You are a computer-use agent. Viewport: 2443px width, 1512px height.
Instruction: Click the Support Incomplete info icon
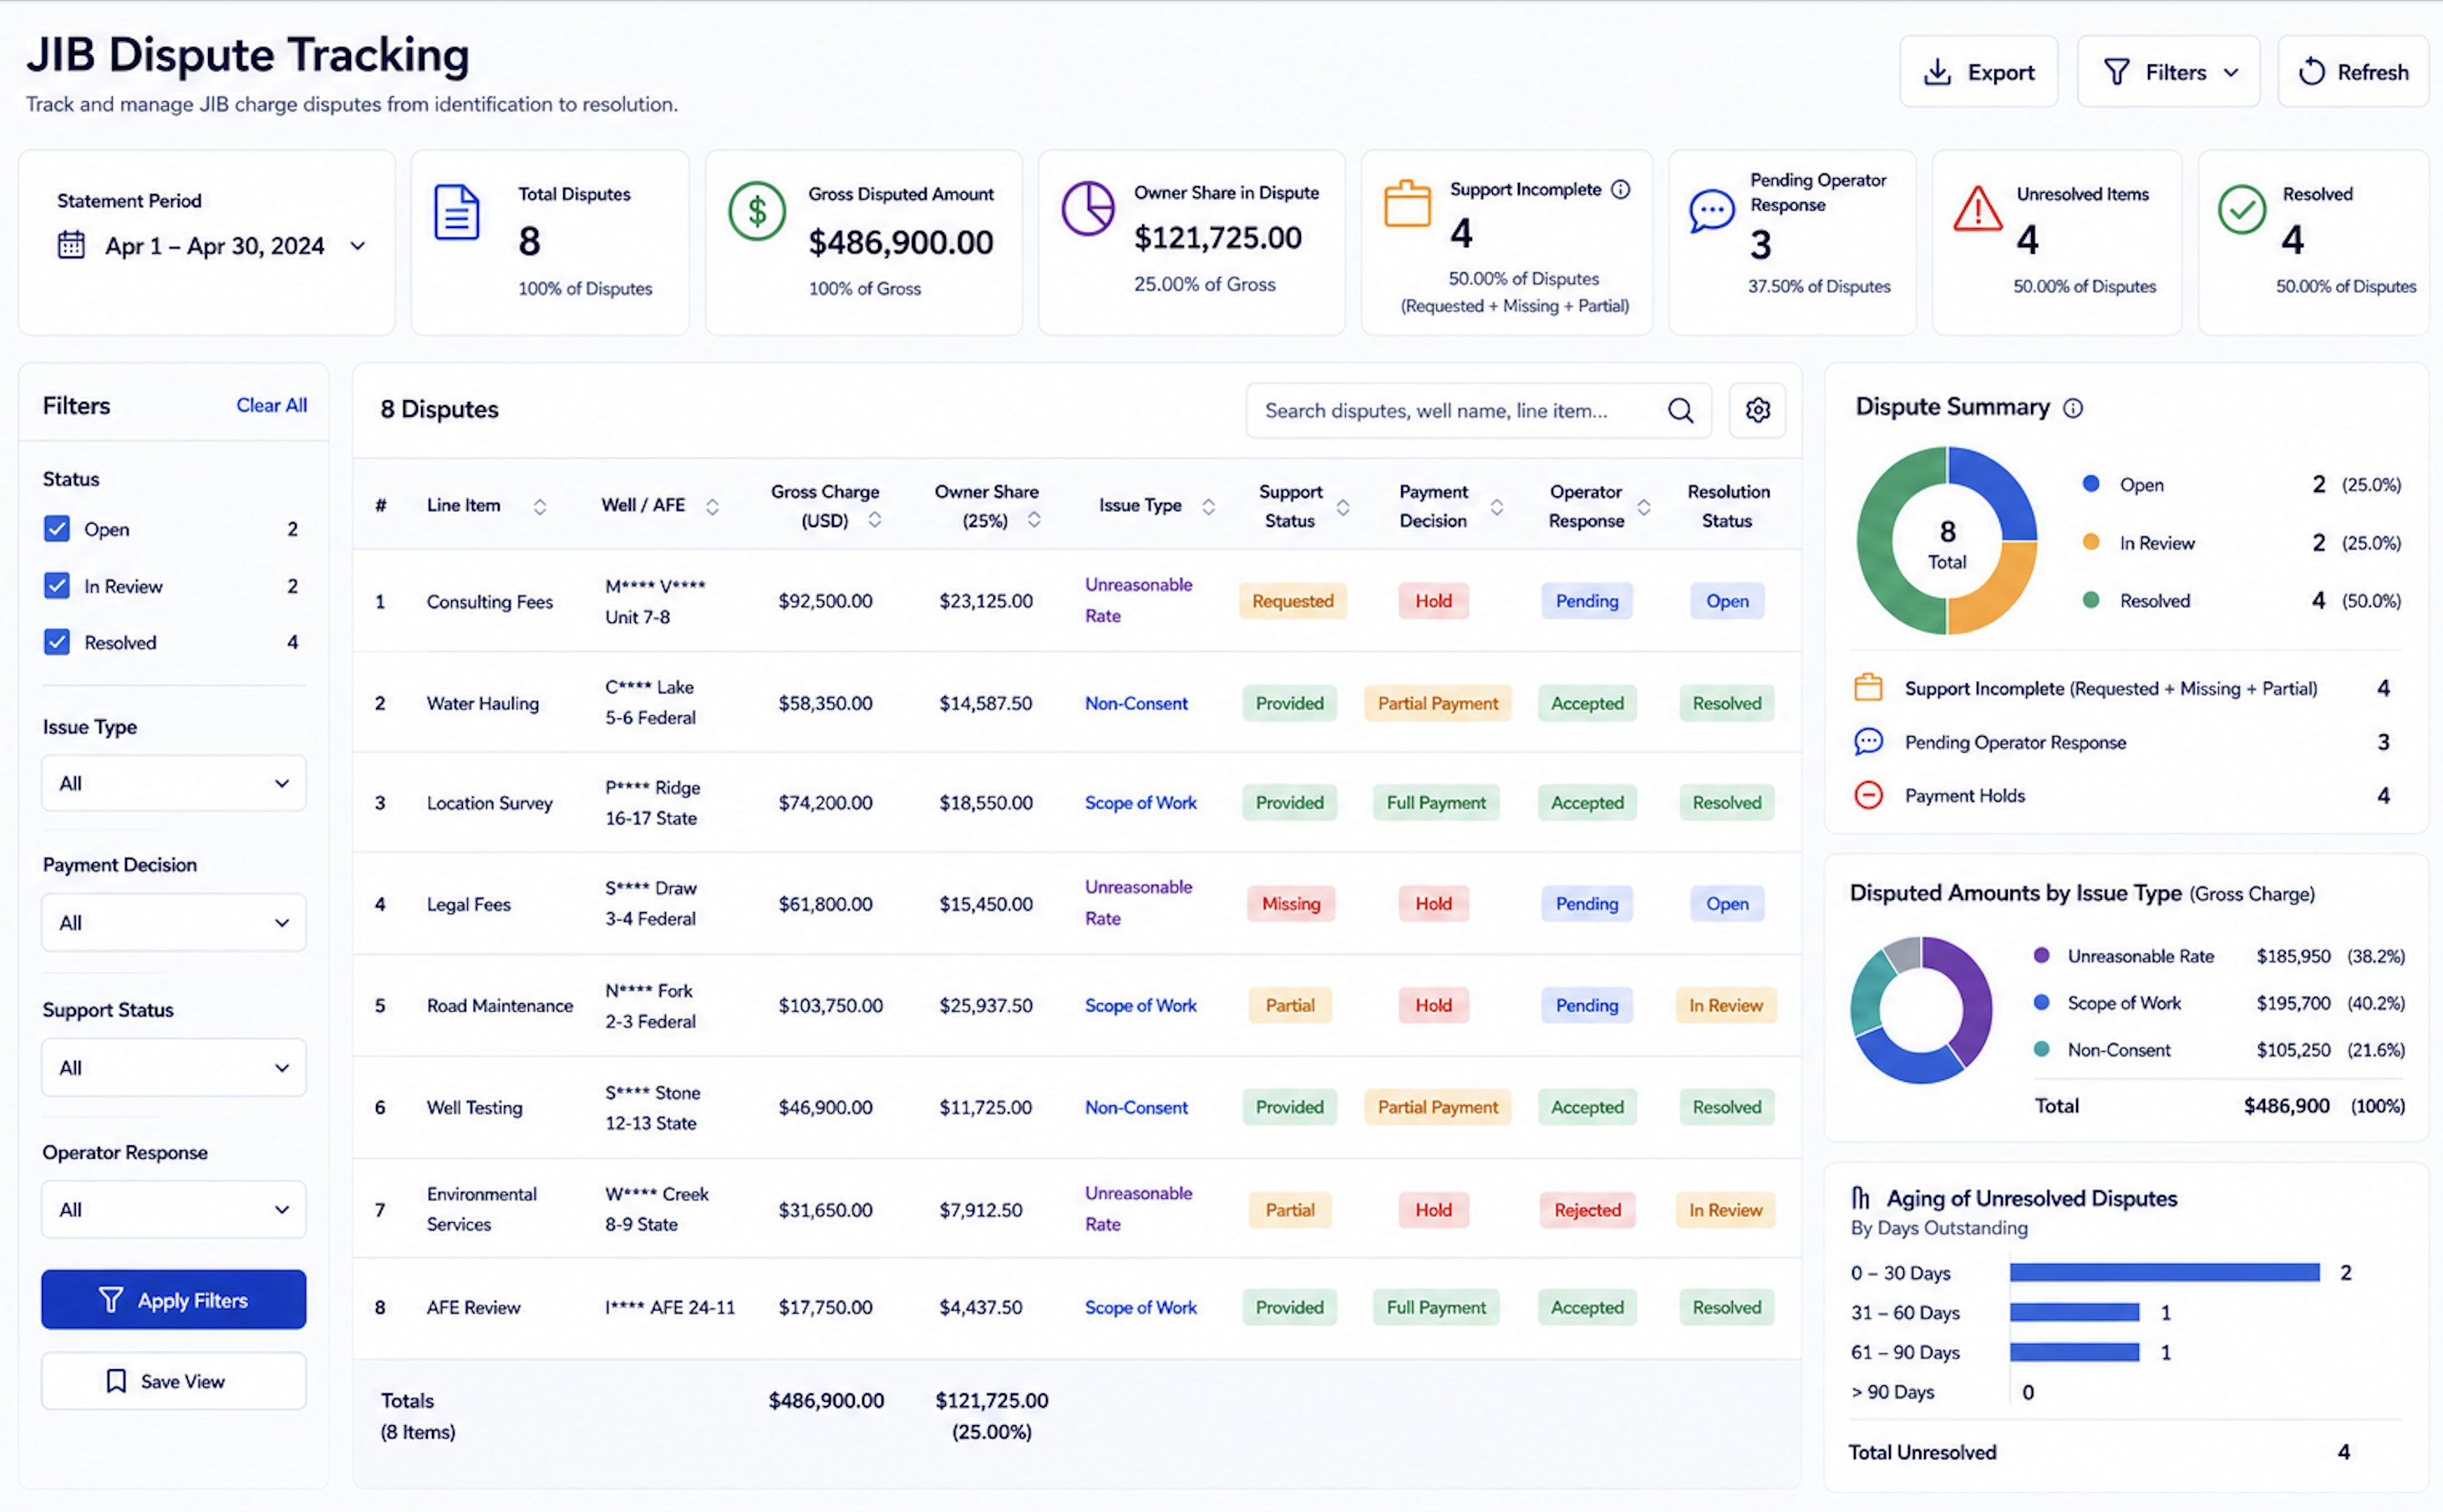1621,190
